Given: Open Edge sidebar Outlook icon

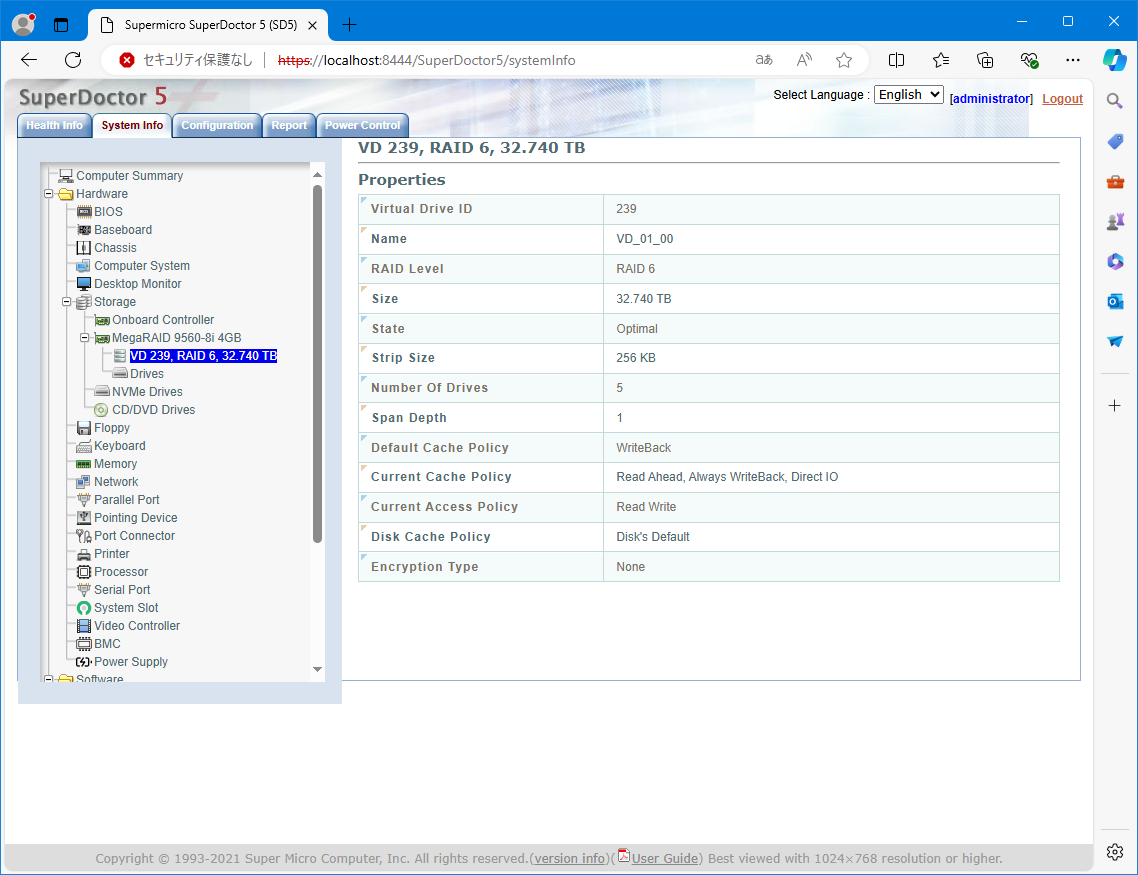Looking at the screenshot, I should coord(1116,301).
